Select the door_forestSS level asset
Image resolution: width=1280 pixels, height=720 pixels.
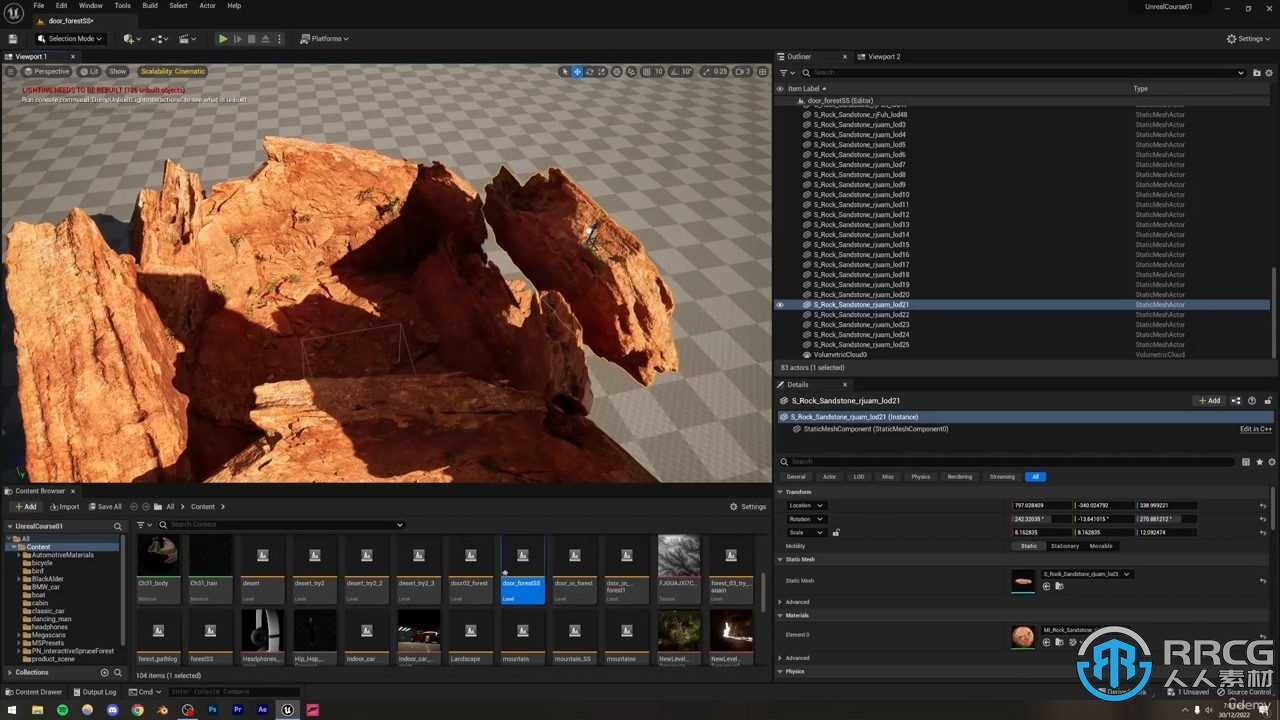coord(522,569)
